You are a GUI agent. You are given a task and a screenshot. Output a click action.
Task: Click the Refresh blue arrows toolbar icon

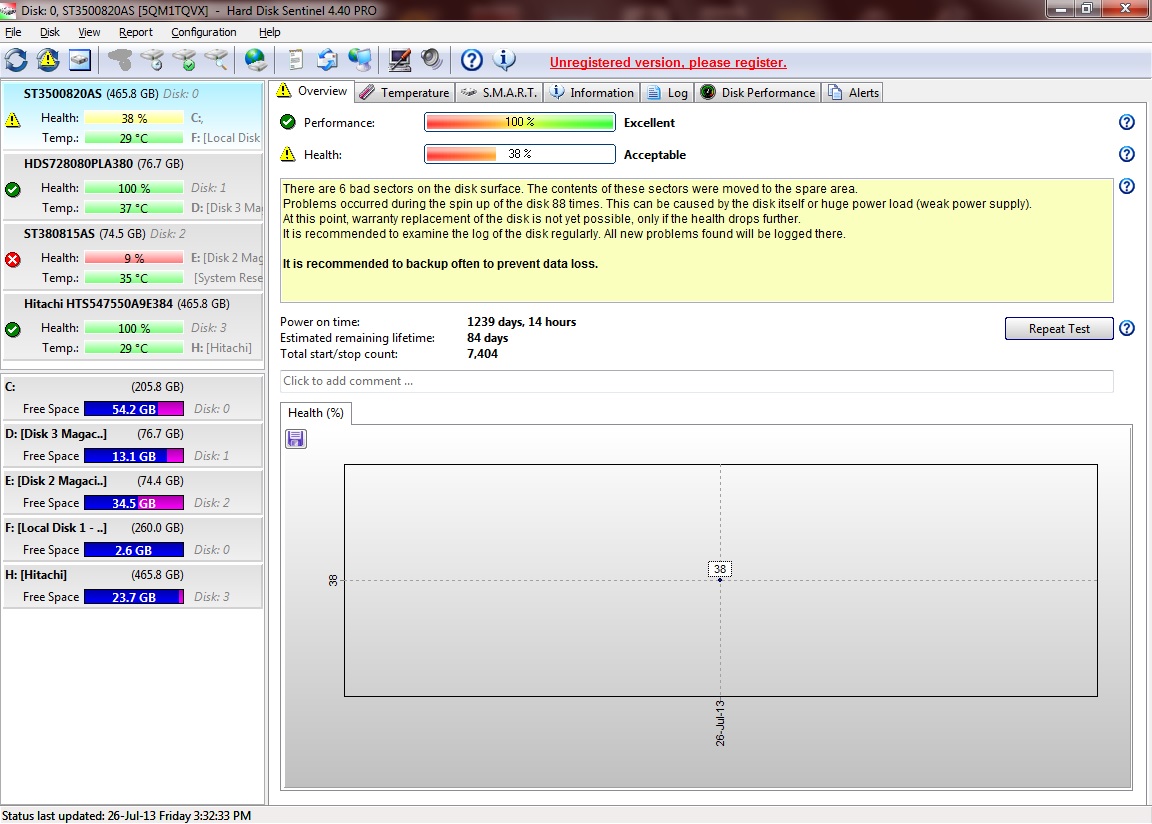16,60
